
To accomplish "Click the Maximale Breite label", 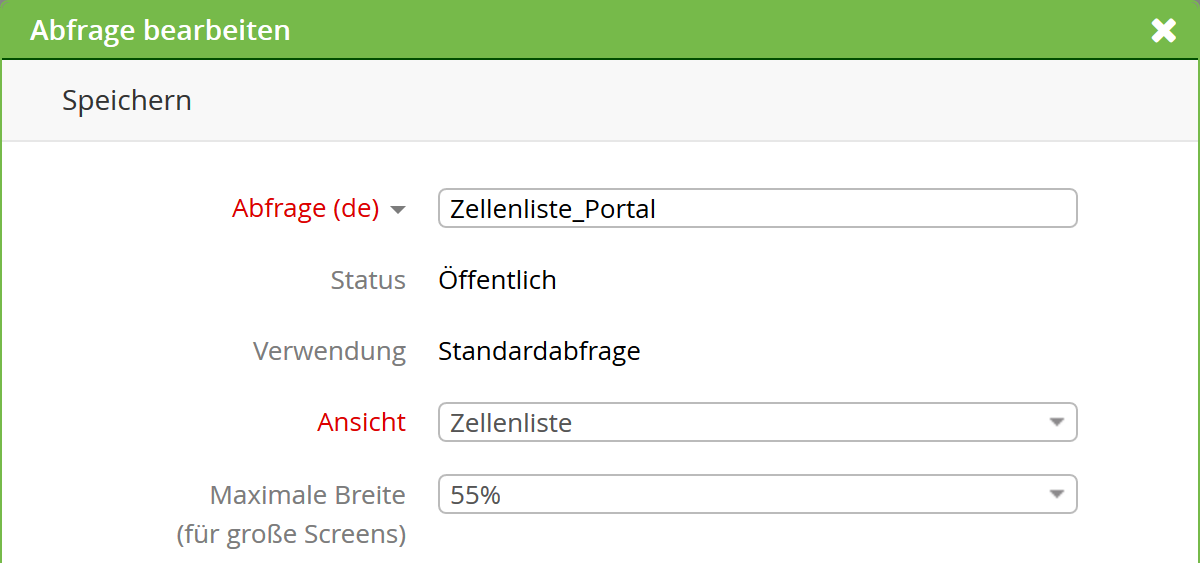I will point(307,494).
